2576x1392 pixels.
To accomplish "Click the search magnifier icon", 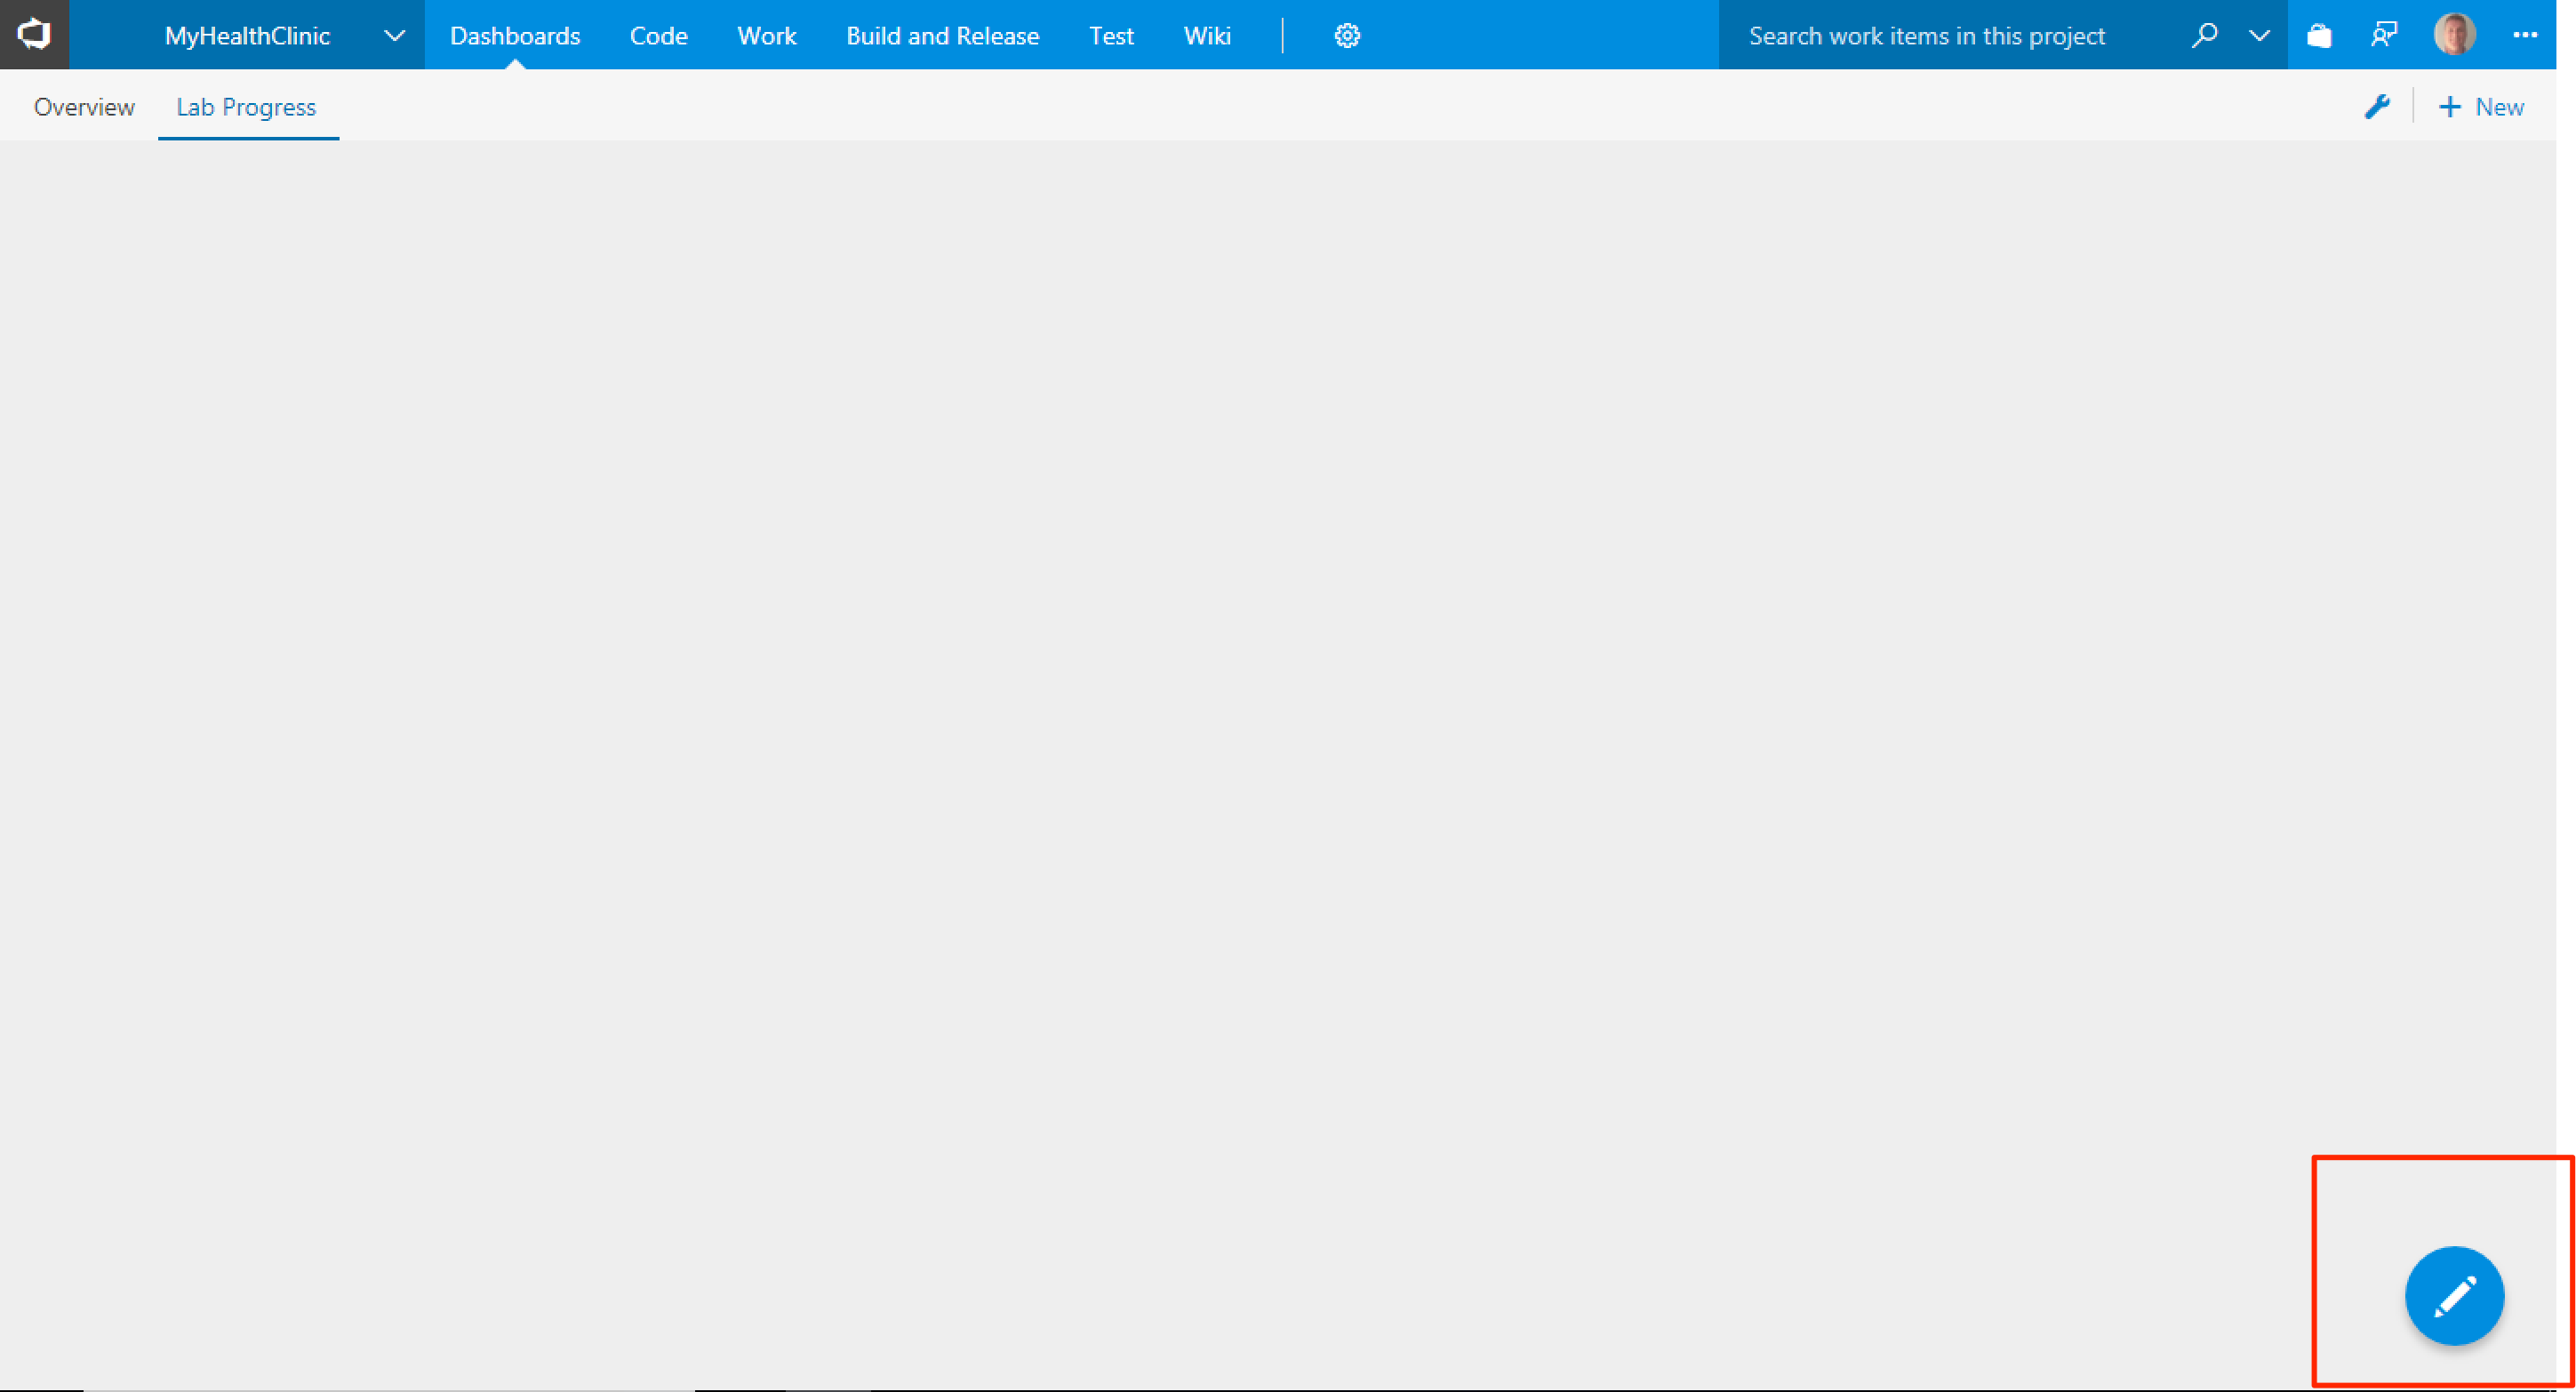I will coord(2204,36).
